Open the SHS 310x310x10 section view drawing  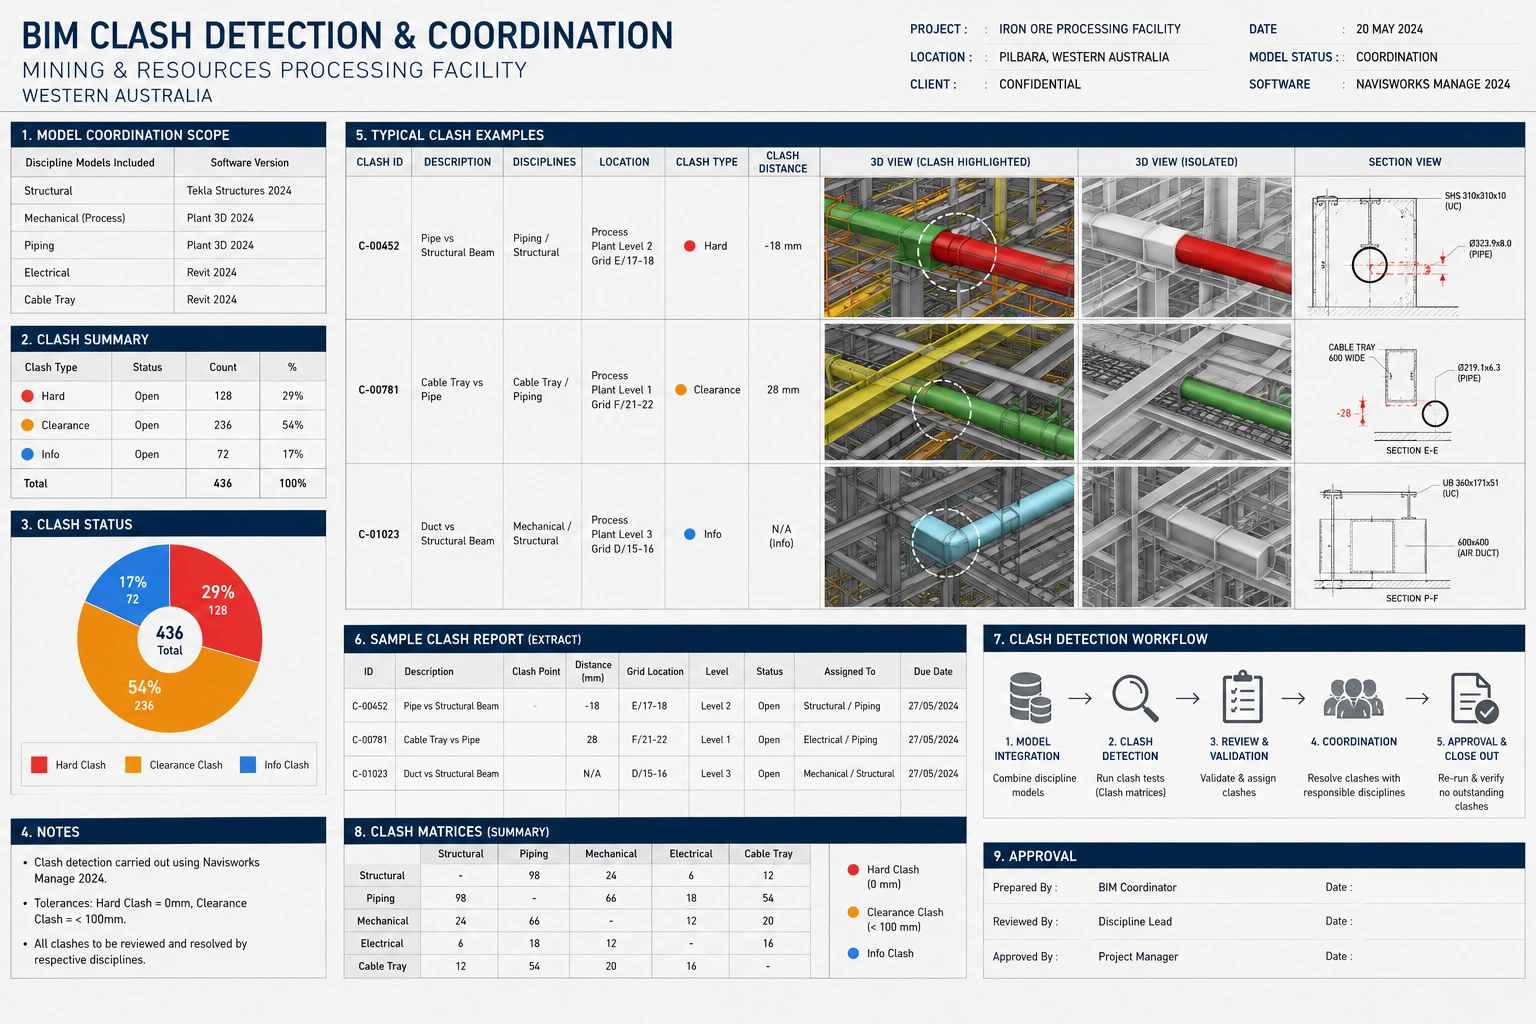(x=1410, y=248)
